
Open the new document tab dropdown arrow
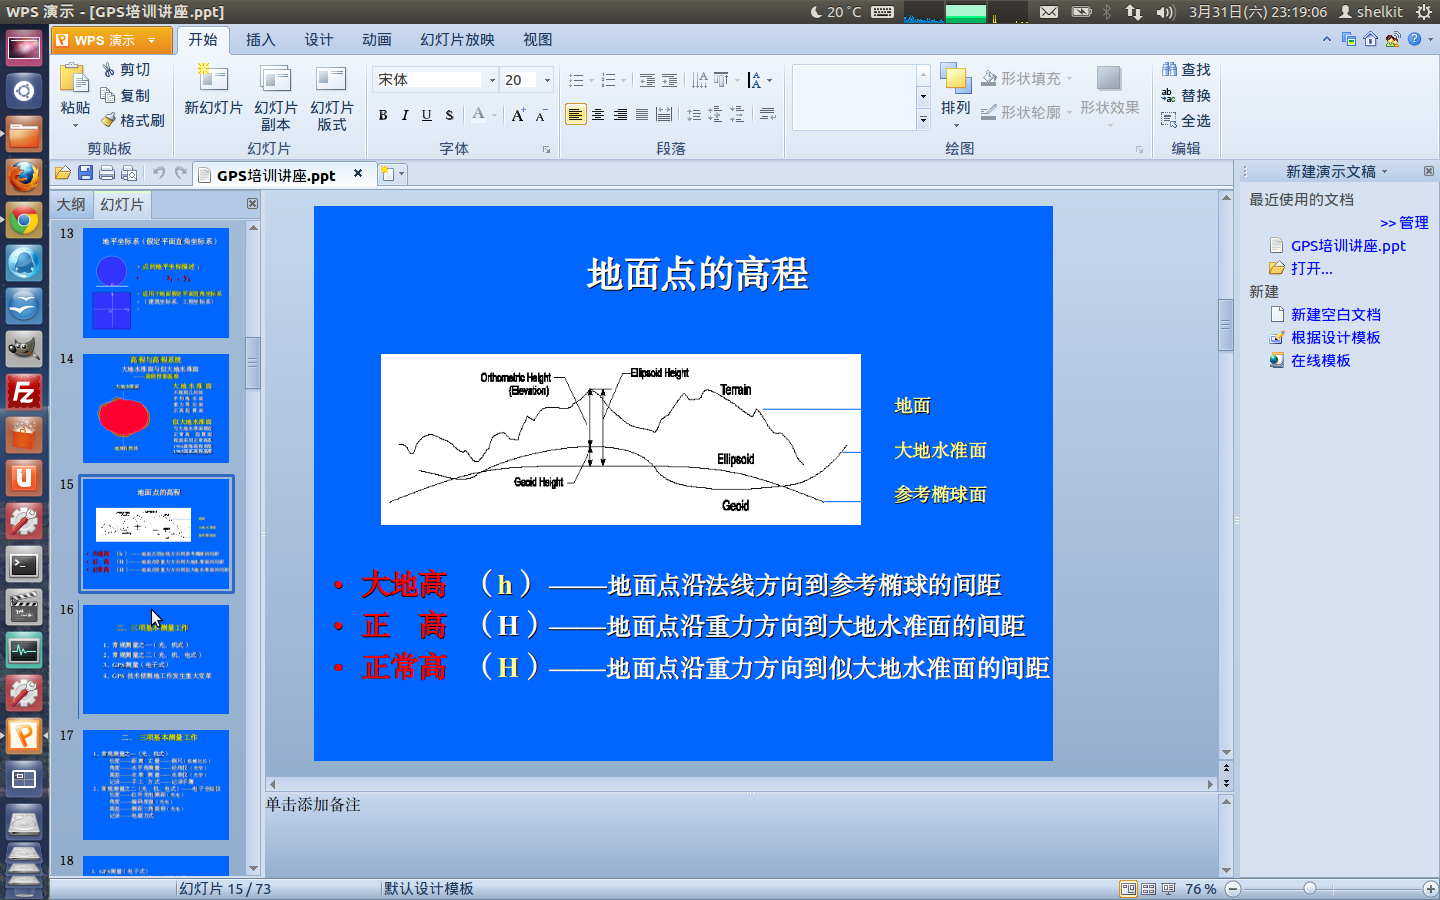click(402, 174)
